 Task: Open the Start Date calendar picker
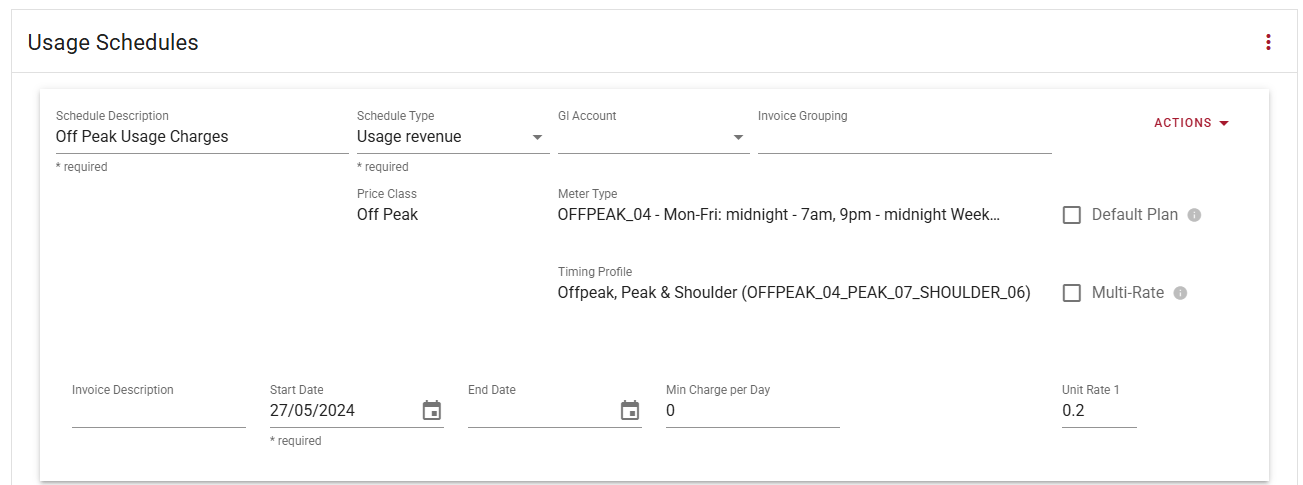click(x=431, y=410)
